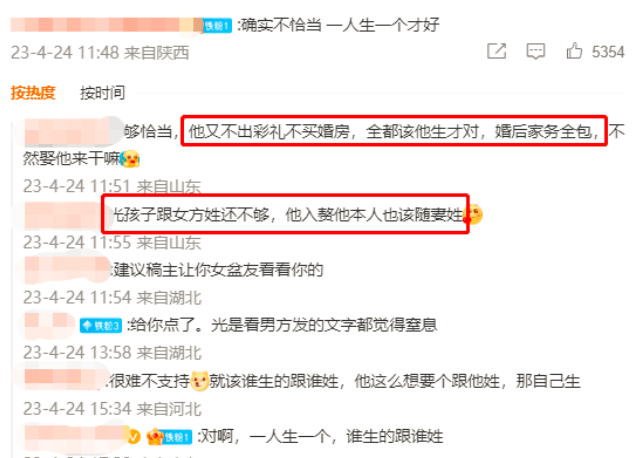Click the 铁粉3 fan badge
The height and width of the screenshot is (458, 634).
click(101, 325)
